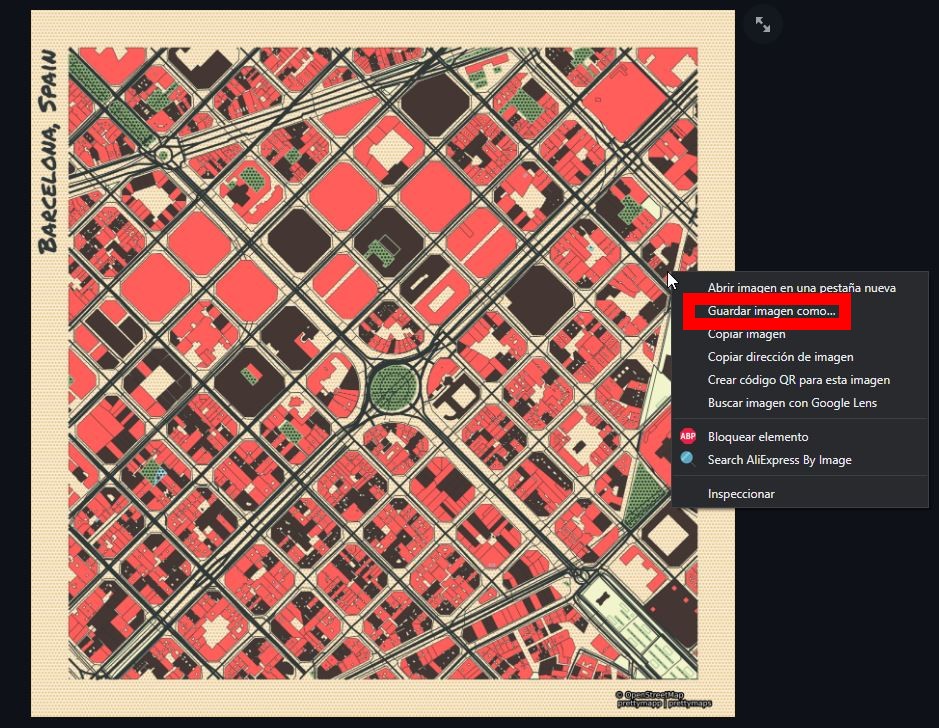Click the 'prettymapp' attribution text

coord(639,703)
